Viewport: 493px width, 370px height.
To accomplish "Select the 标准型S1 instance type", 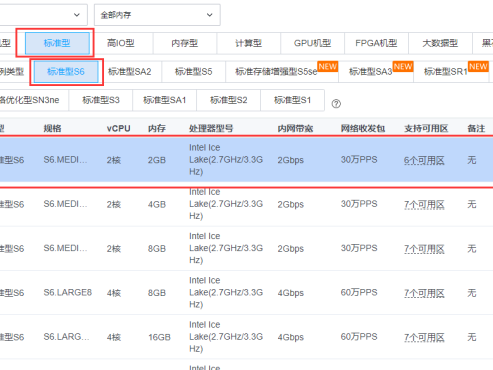I will pos(292,100).
